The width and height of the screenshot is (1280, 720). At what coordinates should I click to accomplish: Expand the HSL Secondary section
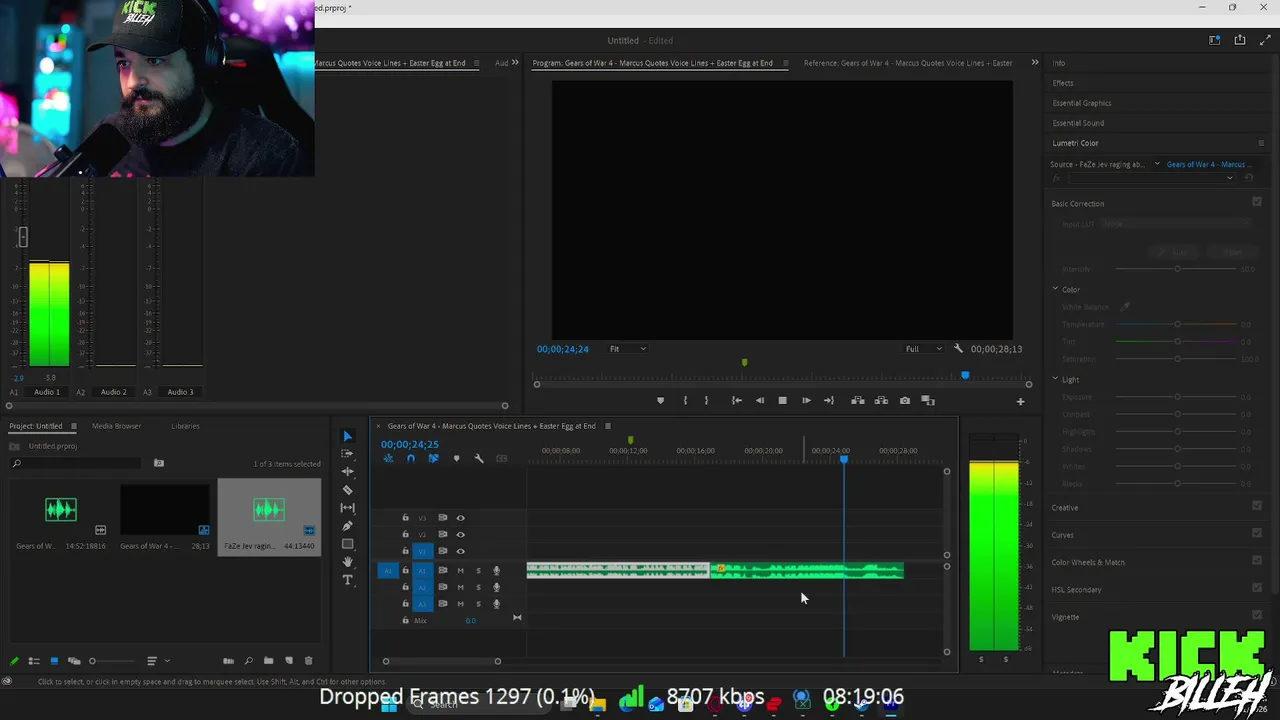point(1076,590)
